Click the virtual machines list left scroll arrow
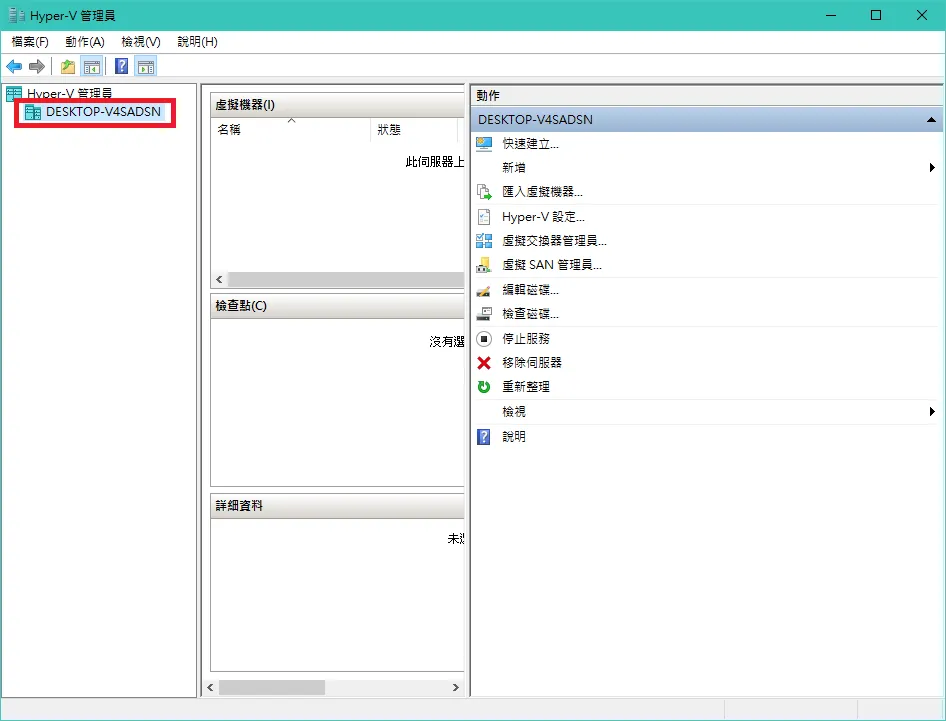Screen dimensions: 946x721 click(x=219, y=279)
